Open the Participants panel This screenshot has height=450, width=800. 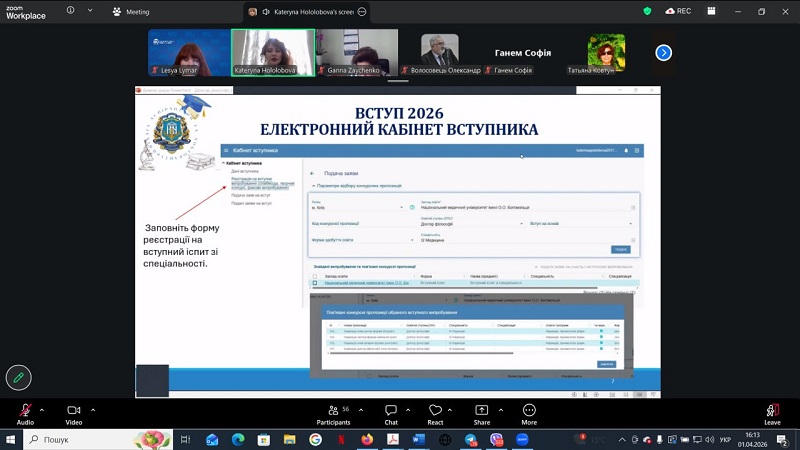tap(333, 410)
